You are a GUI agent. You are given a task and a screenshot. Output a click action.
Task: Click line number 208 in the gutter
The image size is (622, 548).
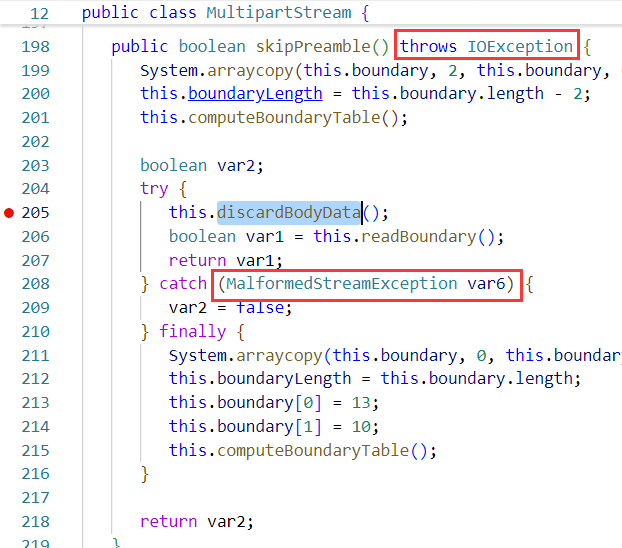[x=35, y=284]
